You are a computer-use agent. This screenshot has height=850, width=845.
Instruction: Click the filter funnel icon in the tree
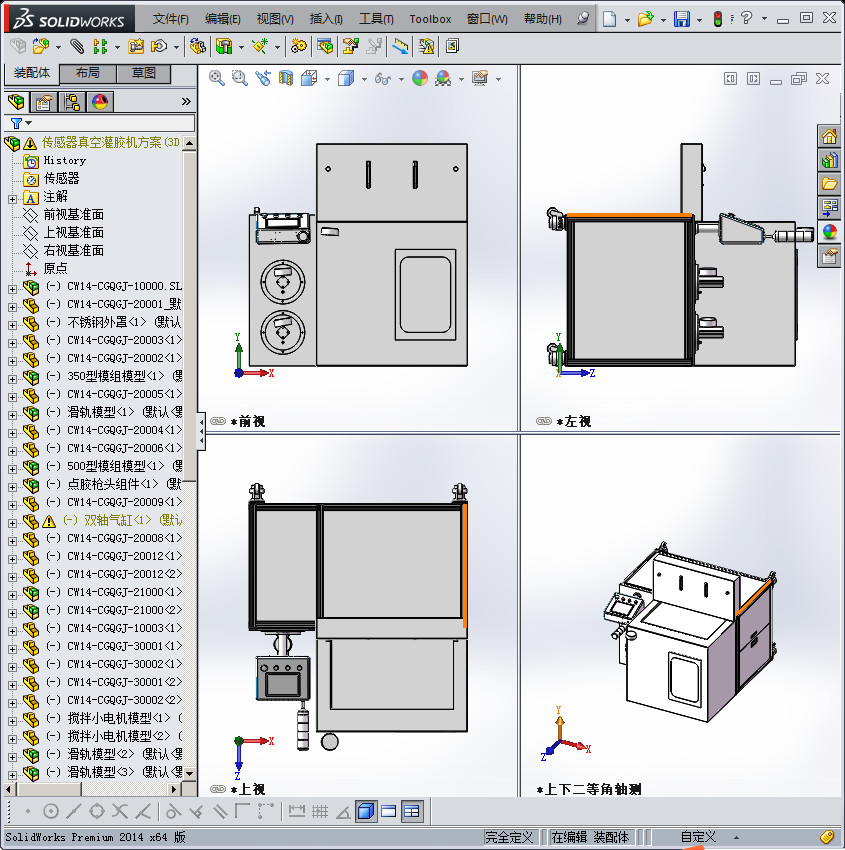(x=16, y=124)
